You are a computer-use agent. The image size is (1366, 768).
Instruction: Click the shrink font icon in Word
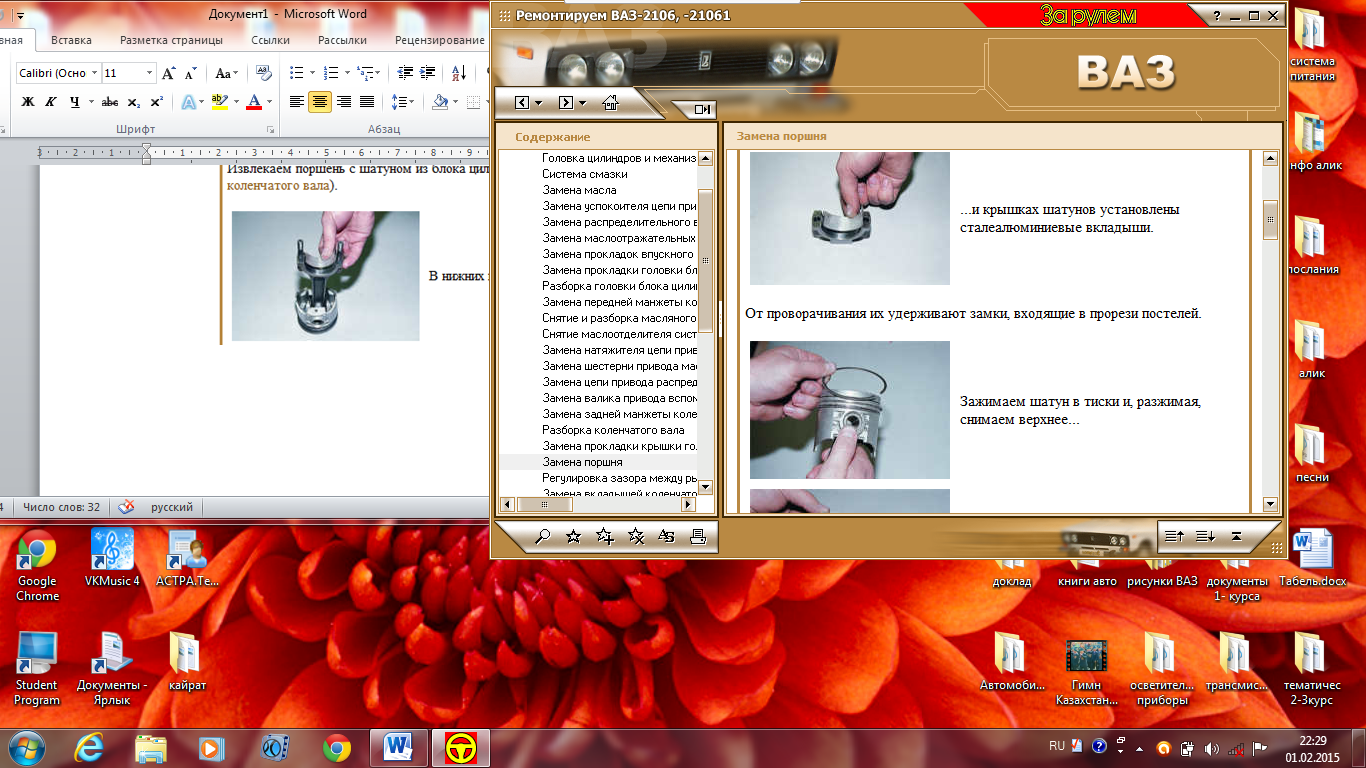[191, 73]
